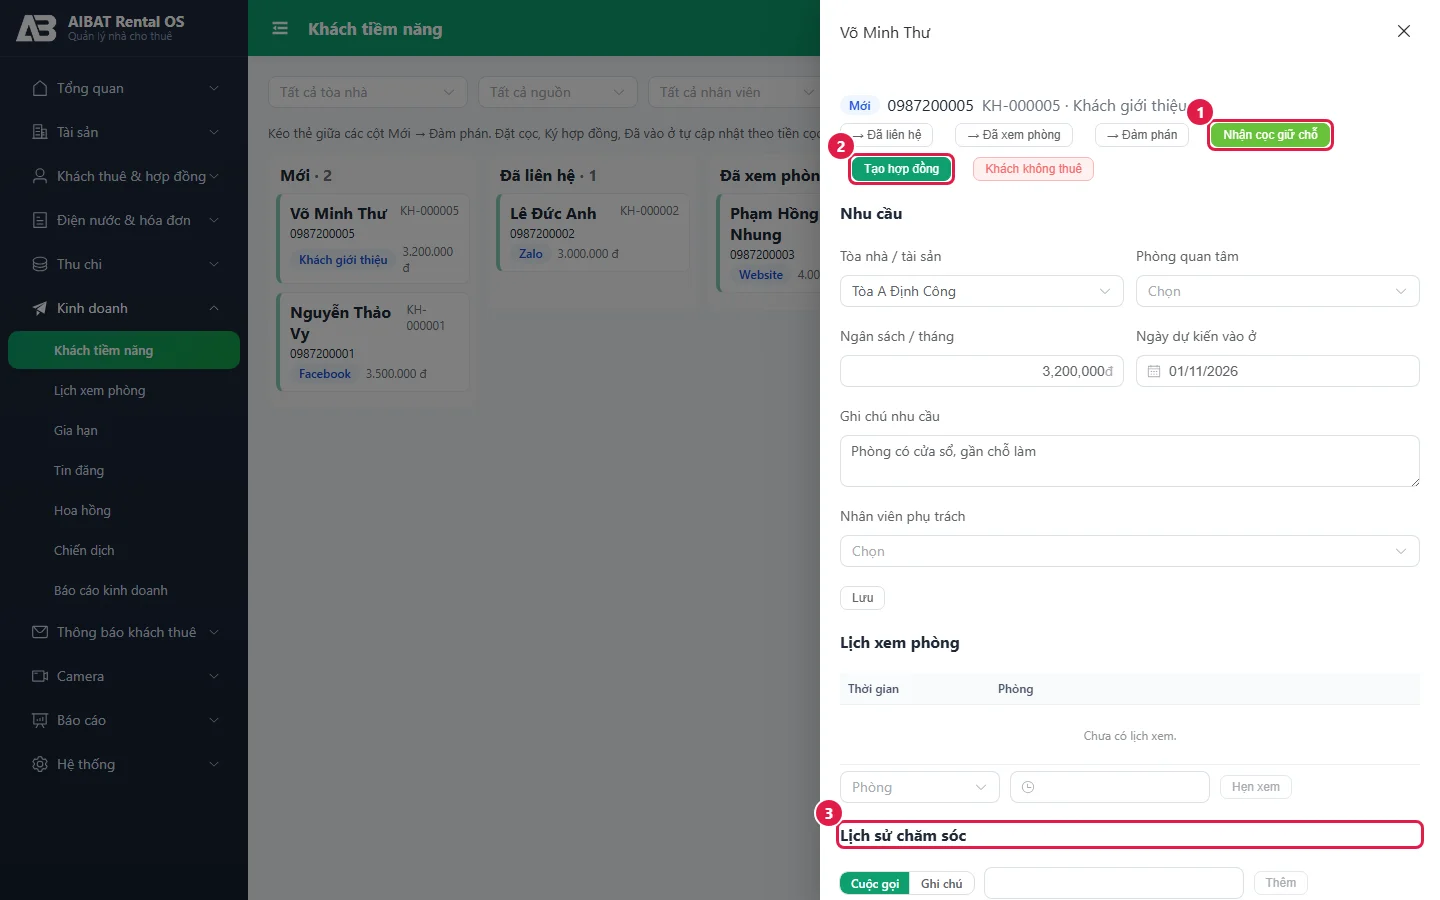Click the Ghi chú nhu cầu text area
The width and height of the screenshot is (1440, 900).
tap(1130, 461)
